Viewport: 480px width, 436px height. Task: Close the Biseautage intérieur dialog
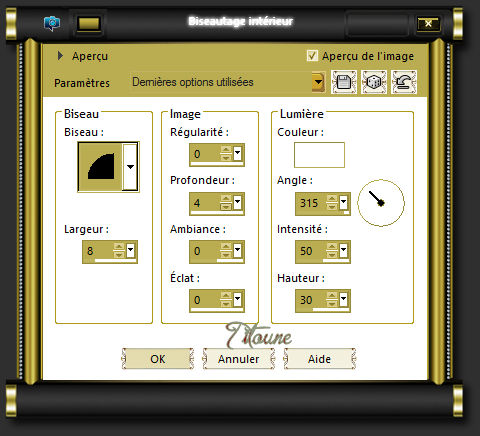[x=428, y=24]
